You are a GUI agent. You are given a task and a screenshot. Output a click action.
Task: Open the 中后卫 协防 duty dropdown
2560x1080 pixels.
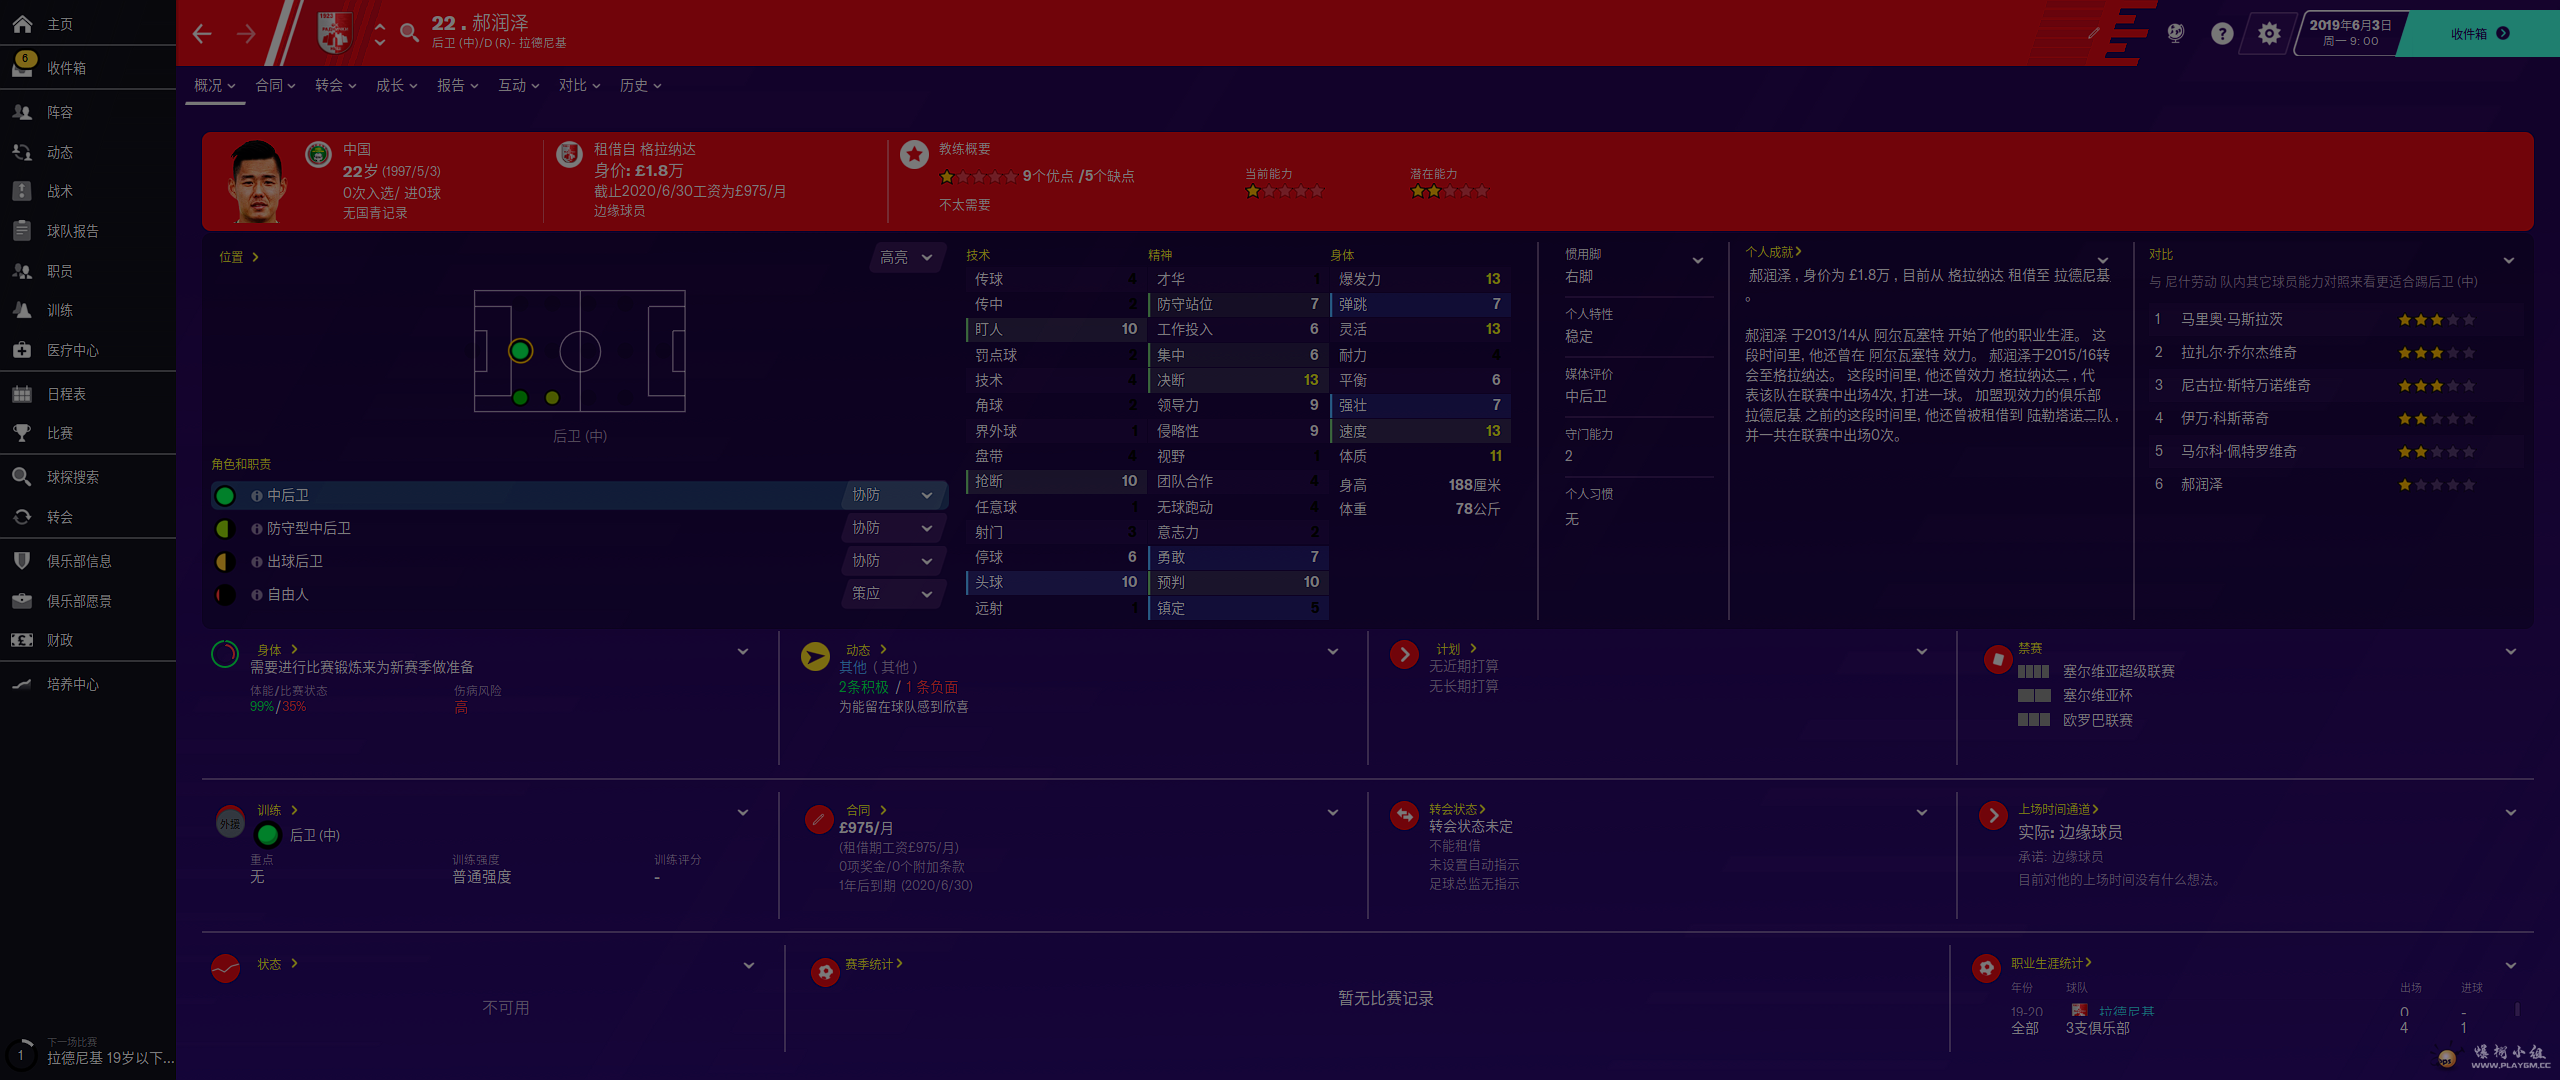pyautogui.click(x=892, y=495)
